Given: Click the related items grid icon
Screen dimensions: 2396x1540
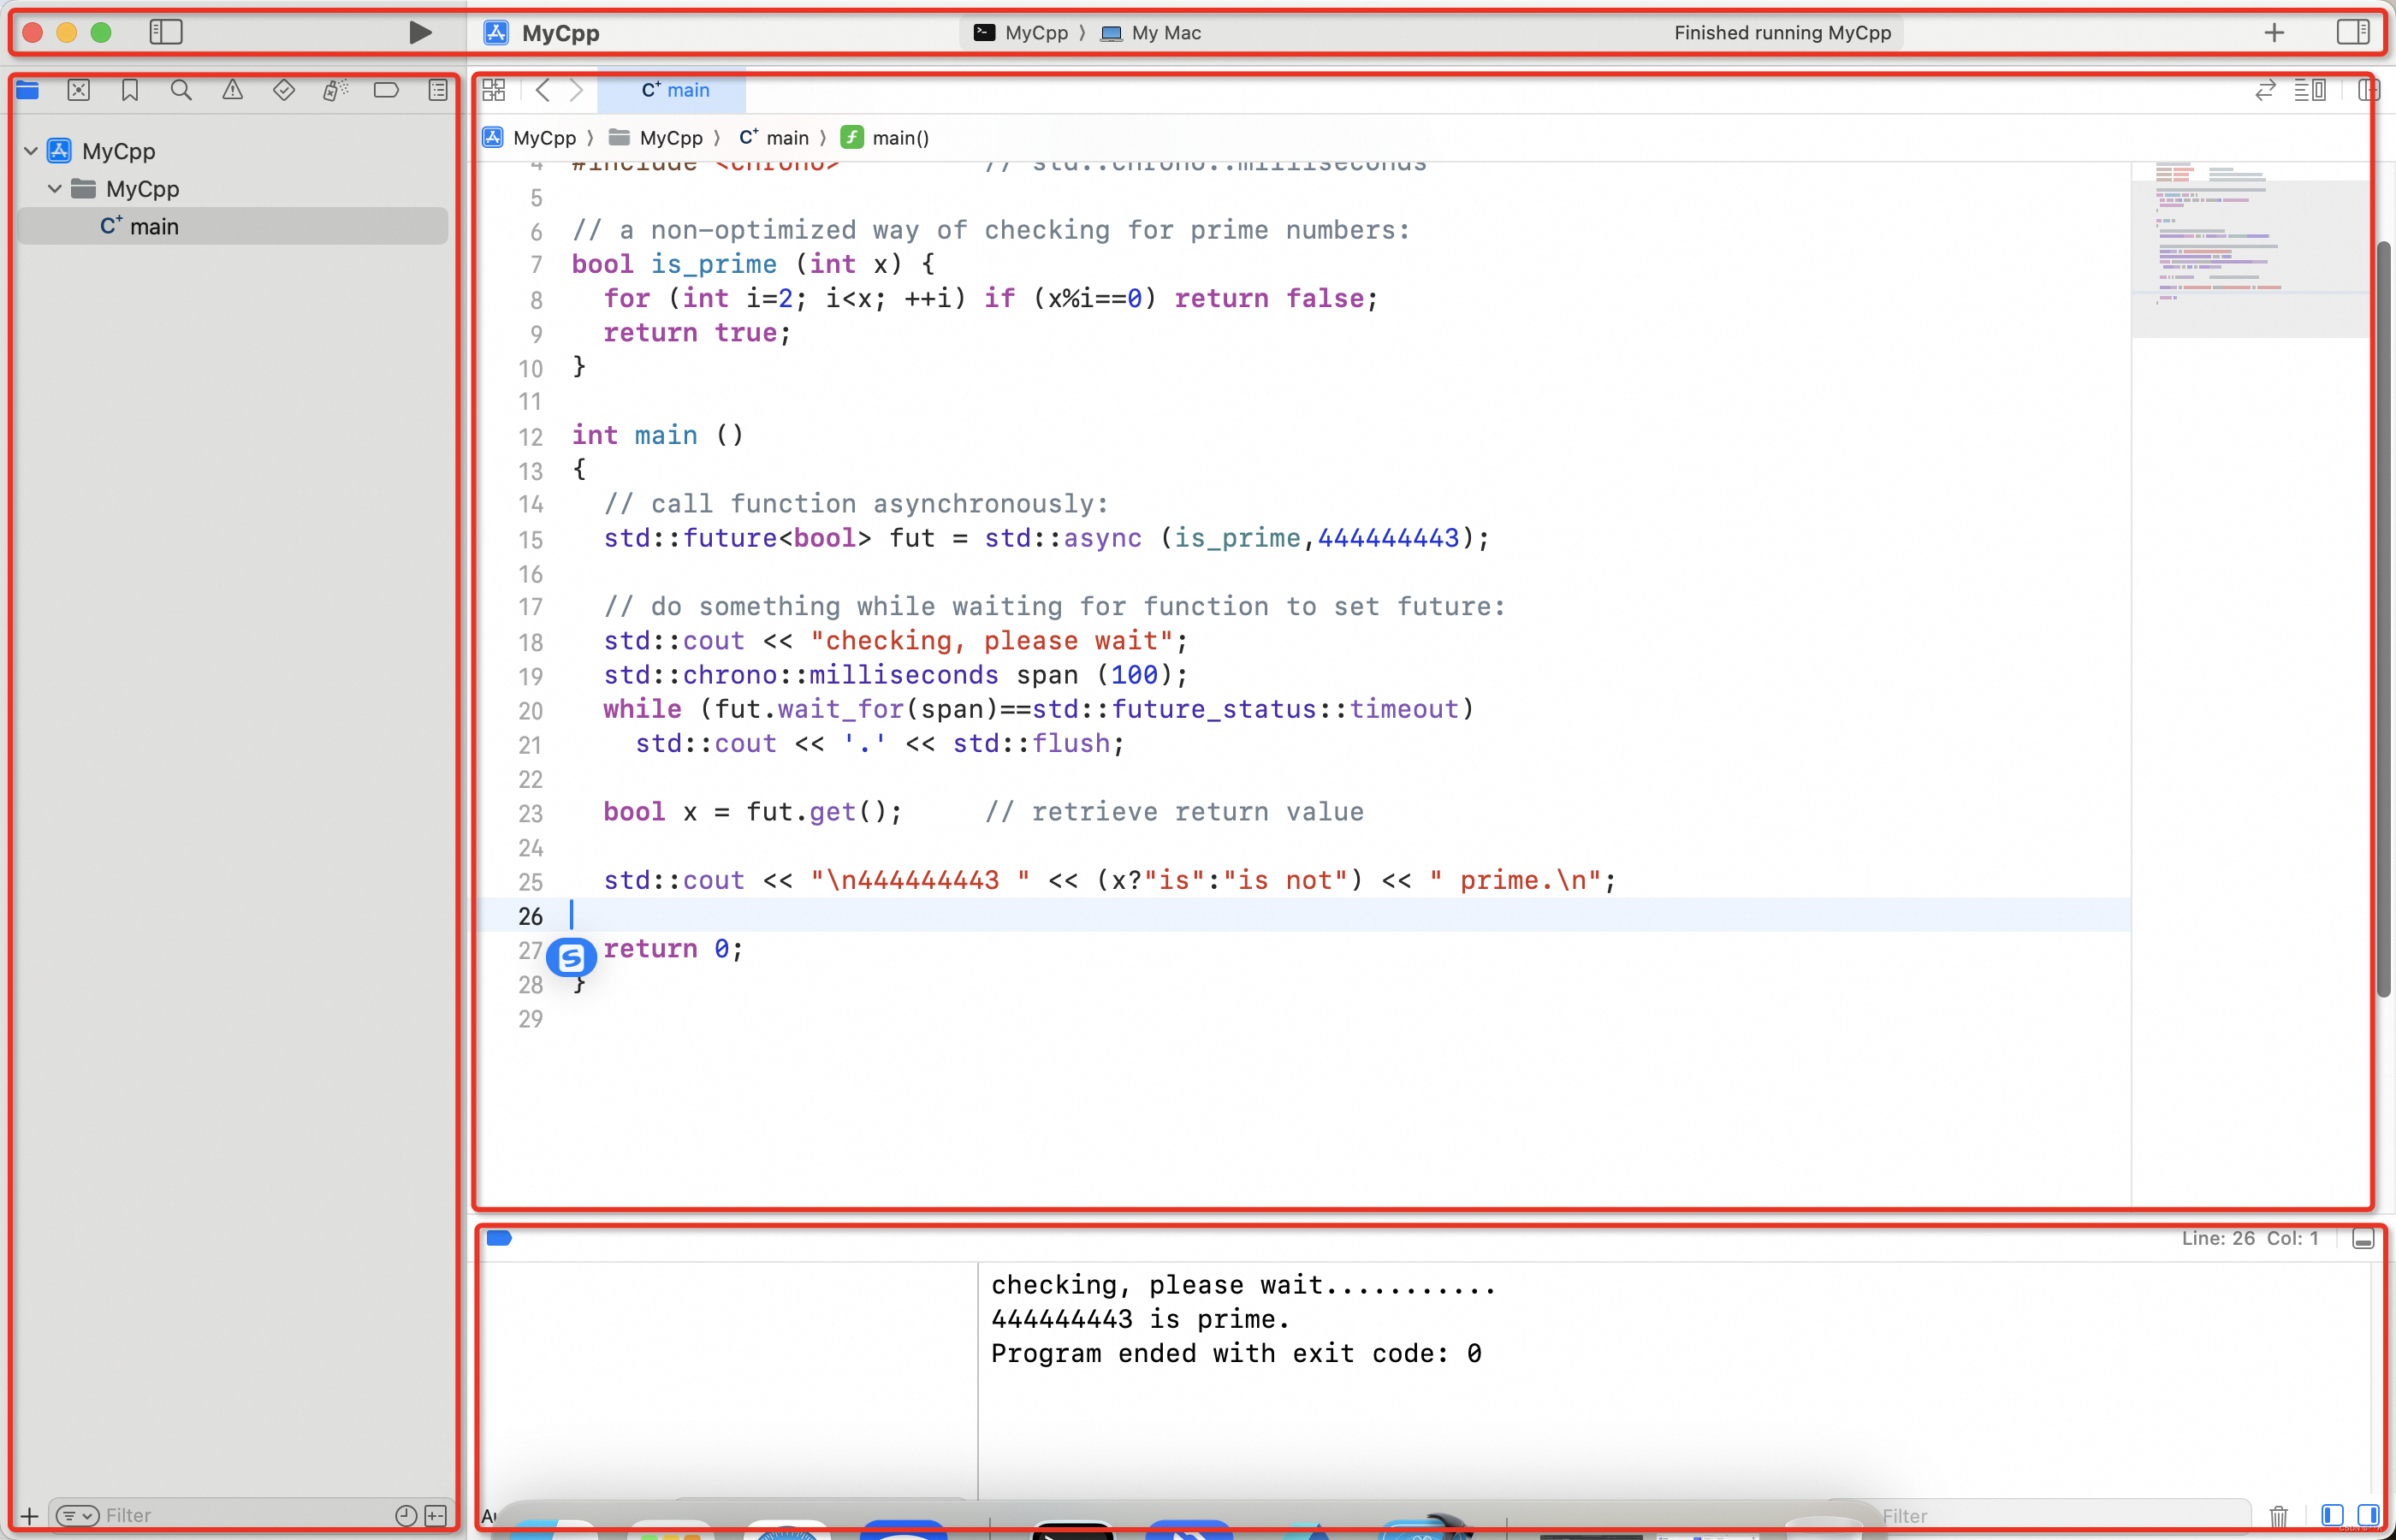Looking at the screenshot, I should [x=494, y=91].
